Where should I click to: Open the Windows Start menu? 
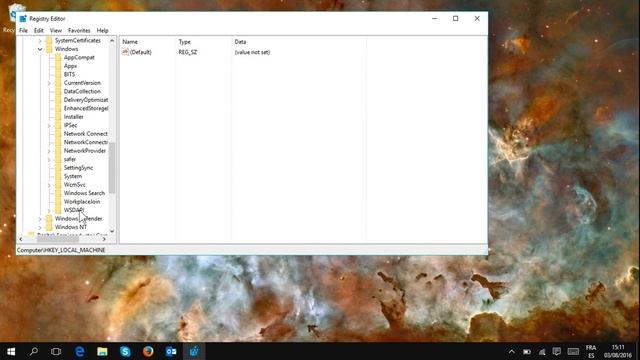(x=11, y=351)
